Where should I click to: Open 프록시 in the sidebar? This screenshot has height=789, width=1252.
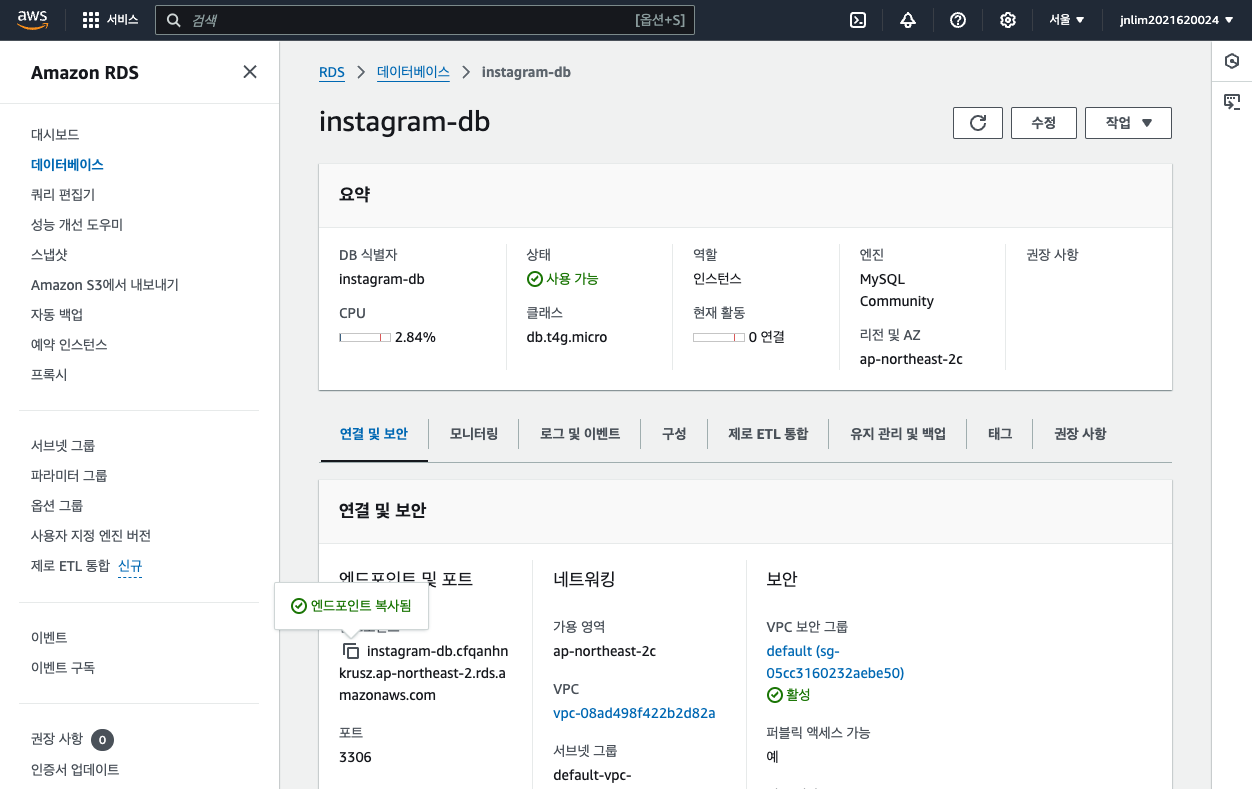click(x=49, y=374)
